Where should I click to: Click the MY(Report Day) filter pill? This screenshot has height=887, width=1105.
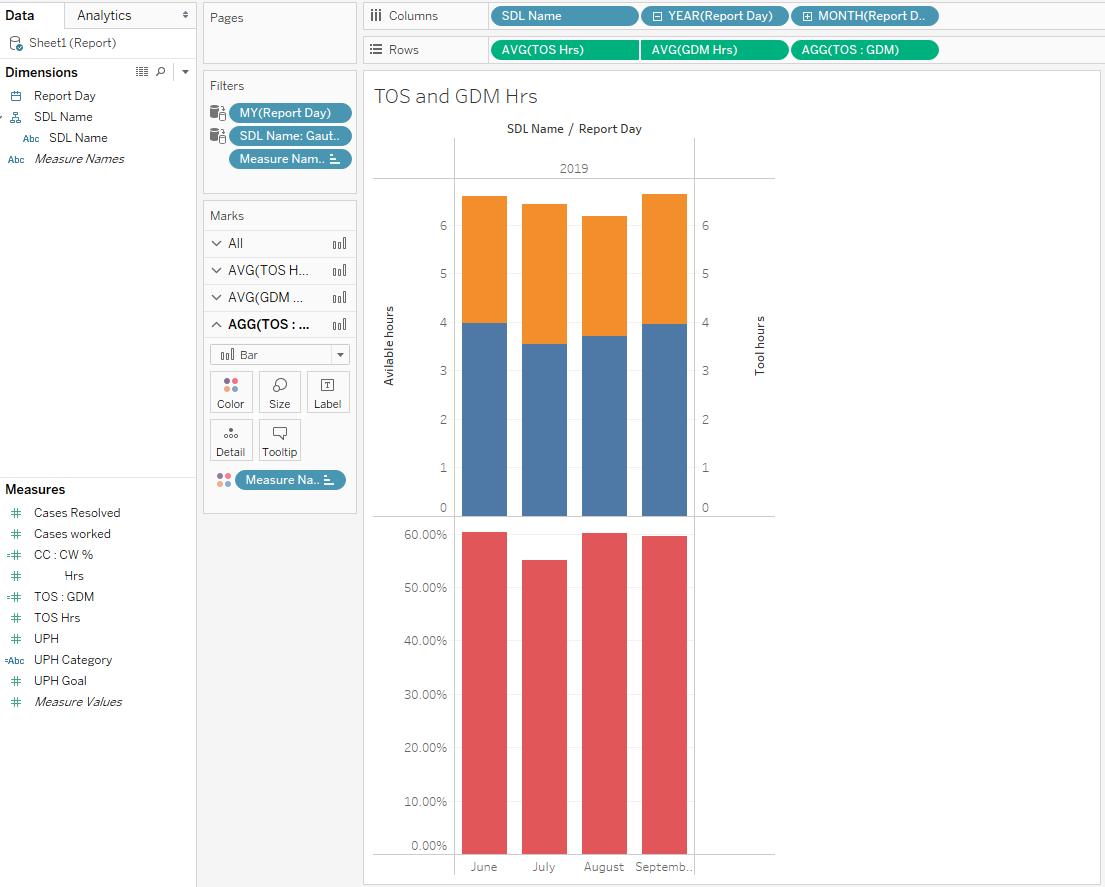click(290, 113)
